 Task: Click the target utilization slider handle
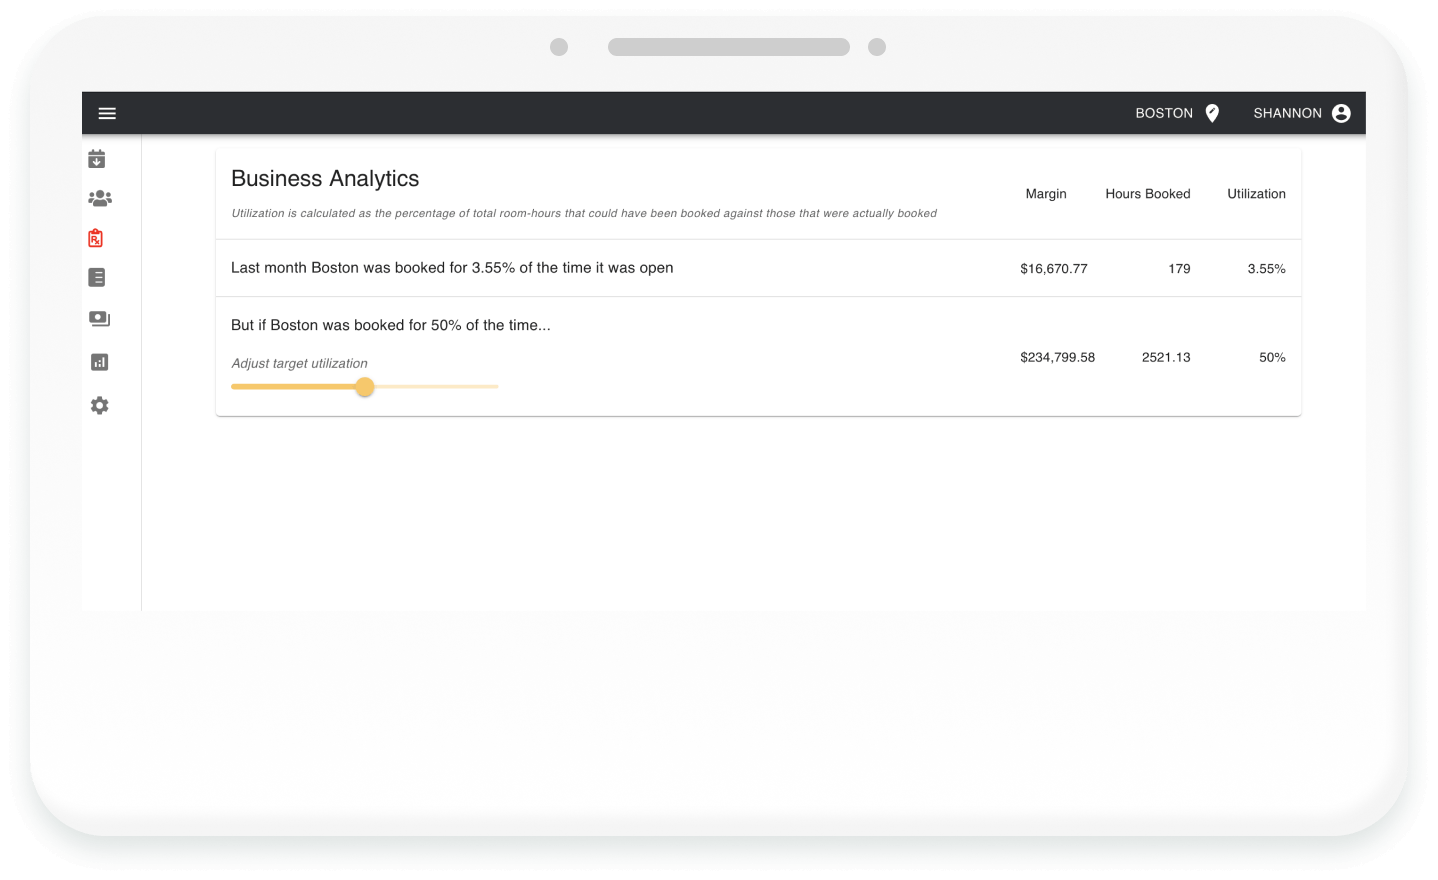(x=365, y=387)
